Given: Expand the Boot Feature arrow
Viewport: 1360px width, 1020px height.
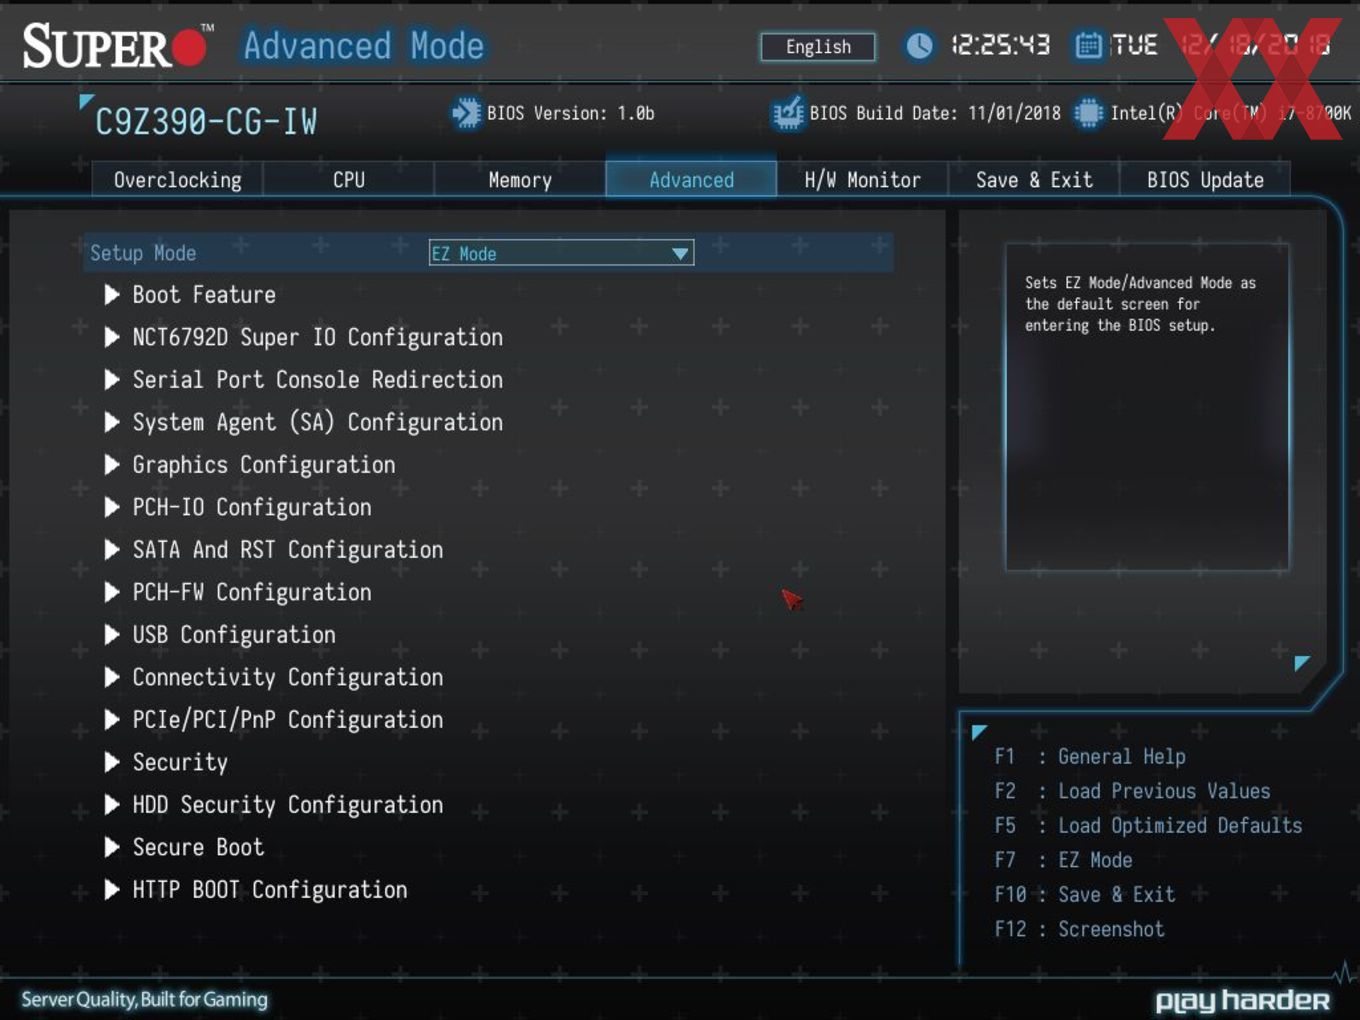Looking at the screenshot, I should pos(112,295).
